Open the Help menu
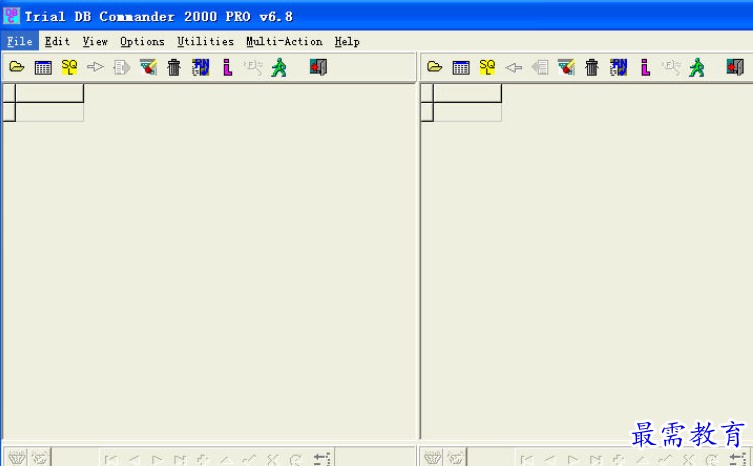753x466 pixels. pos(347,41)
